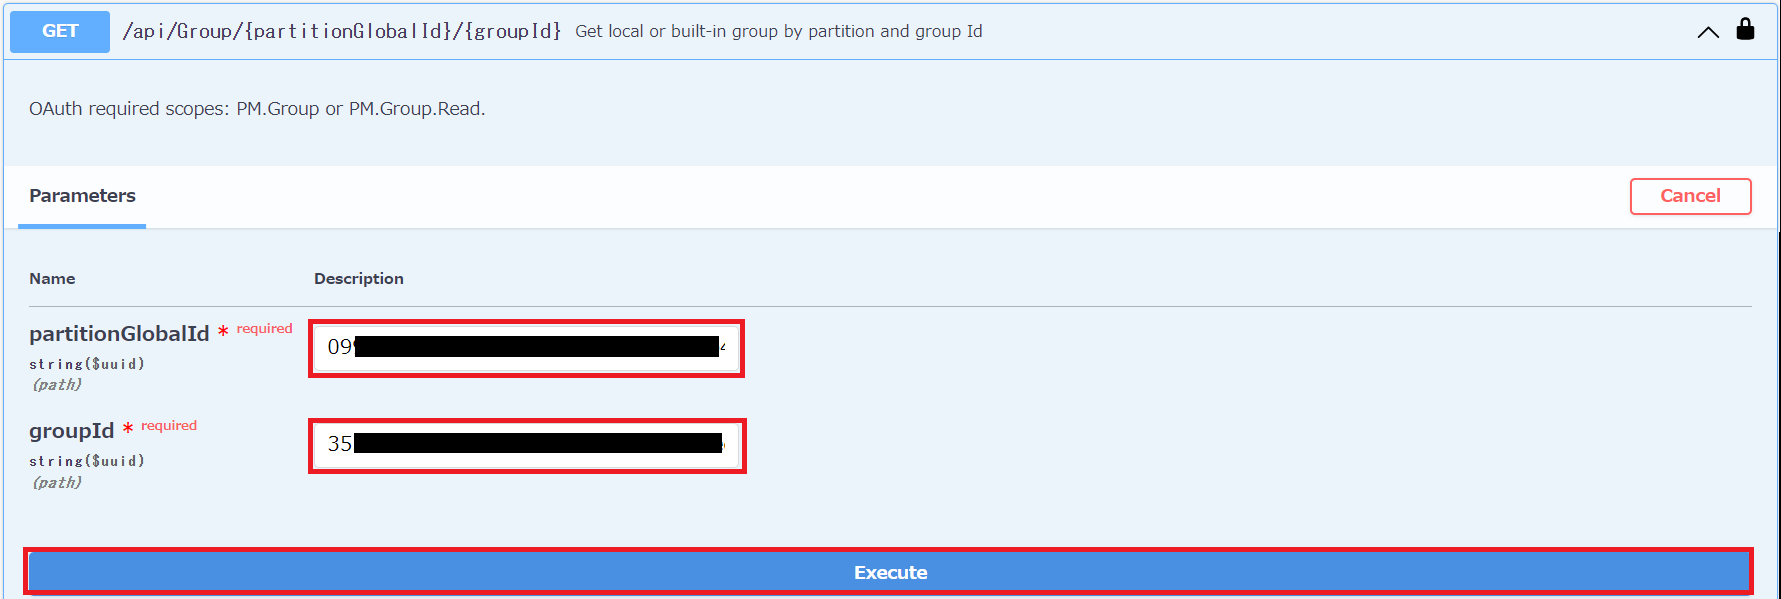This screenshot has width=1781, height=599.
Task: Click the partitionGlobalId parameter name label
Action: (x=119, y=334)
